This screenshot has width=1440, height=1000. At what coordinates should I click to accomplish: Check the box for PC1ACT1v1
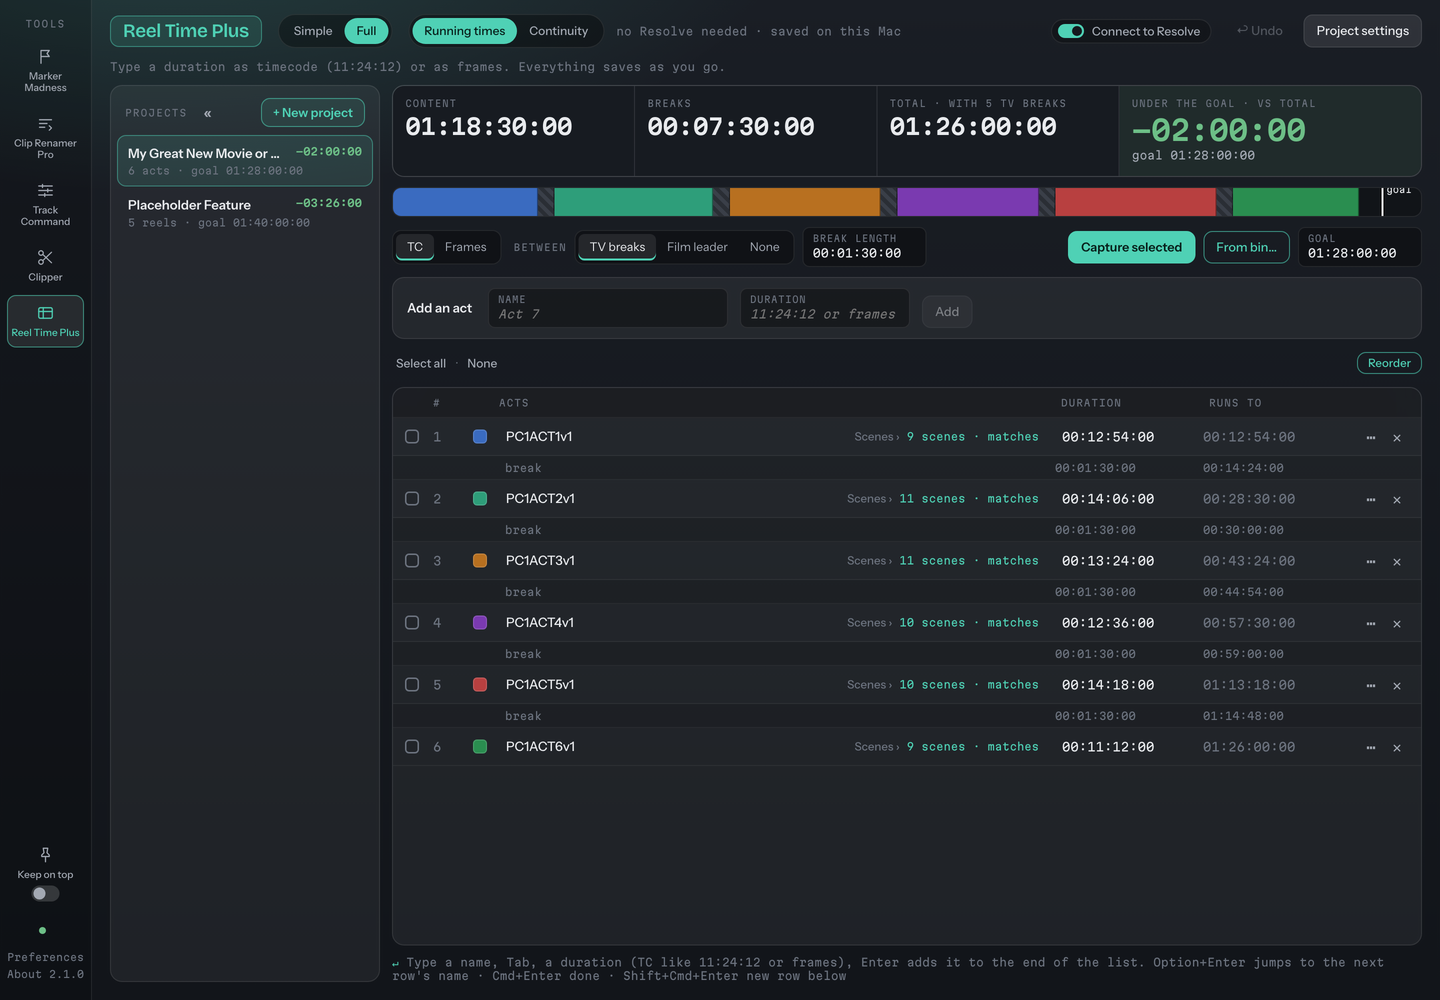coord(412,437)
